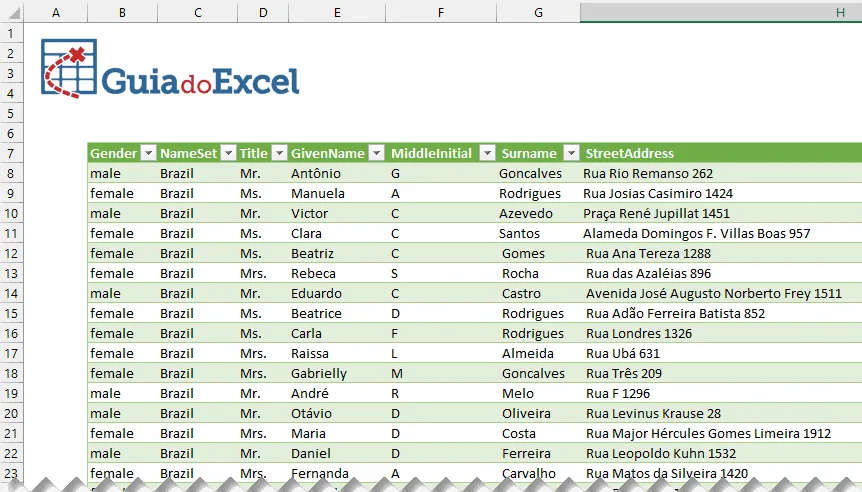Open the NameSet column filter dropdown
This screenshot has width=862, height=492.
229,153
